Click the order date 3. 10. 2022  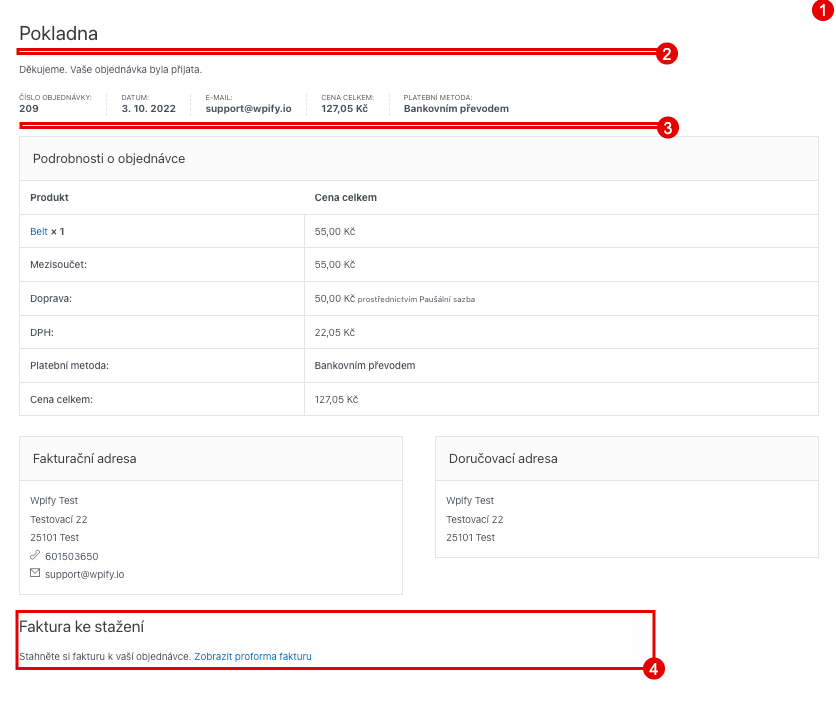pos(148,108)
